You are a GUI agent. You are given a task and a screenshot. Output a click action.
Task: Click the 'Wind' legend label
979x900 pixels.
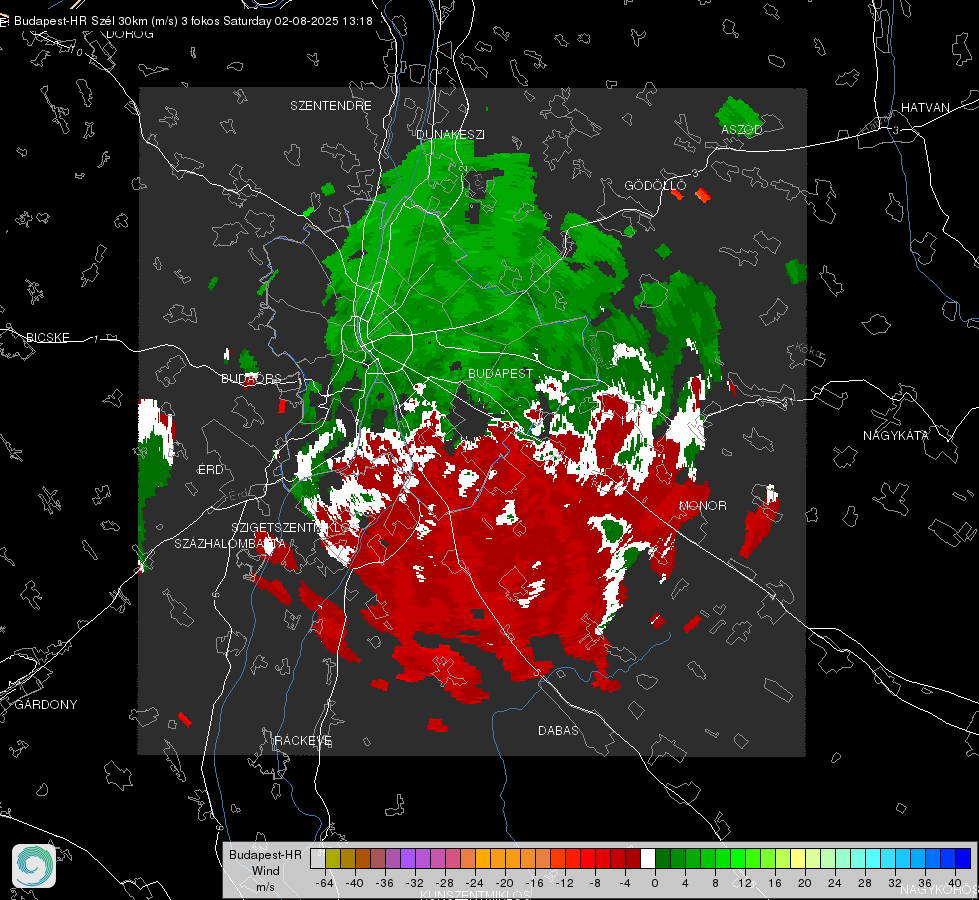pos(265,870)
